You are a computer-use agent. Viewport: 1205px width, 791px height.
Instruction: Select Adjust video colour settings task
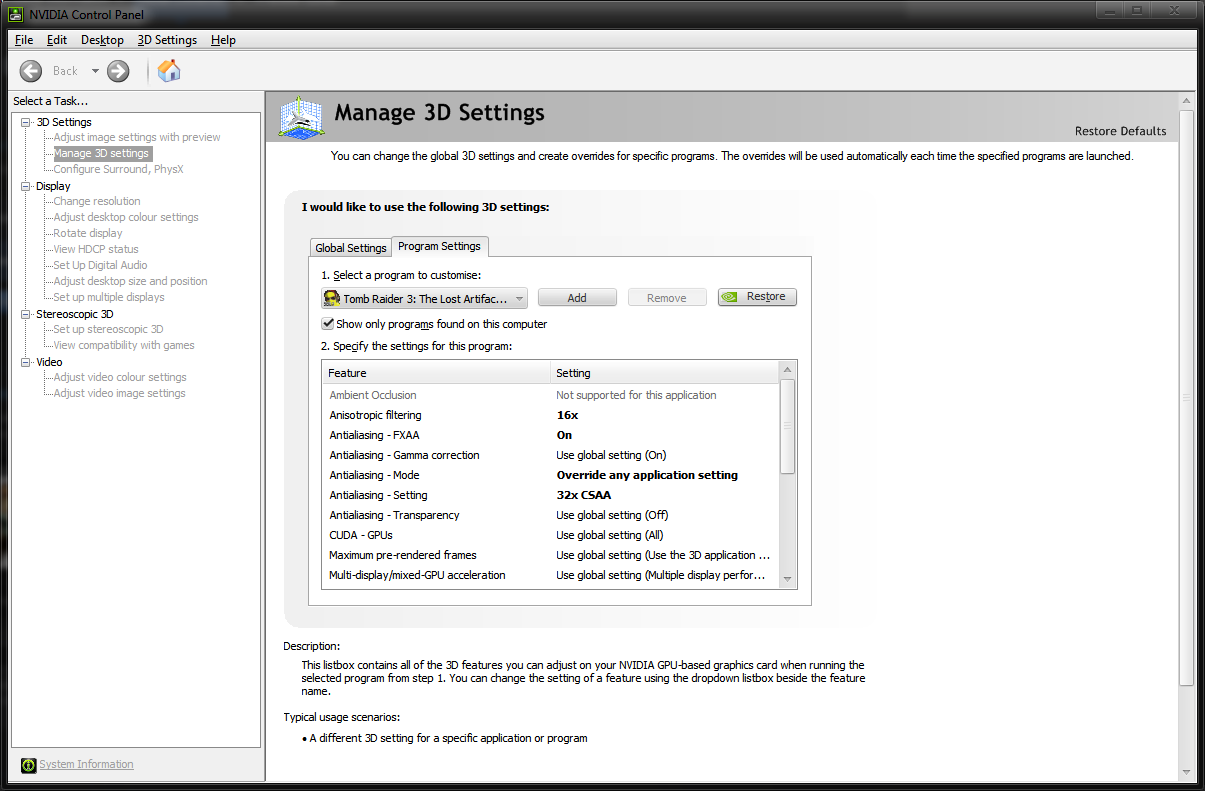(x=120, y=378)
